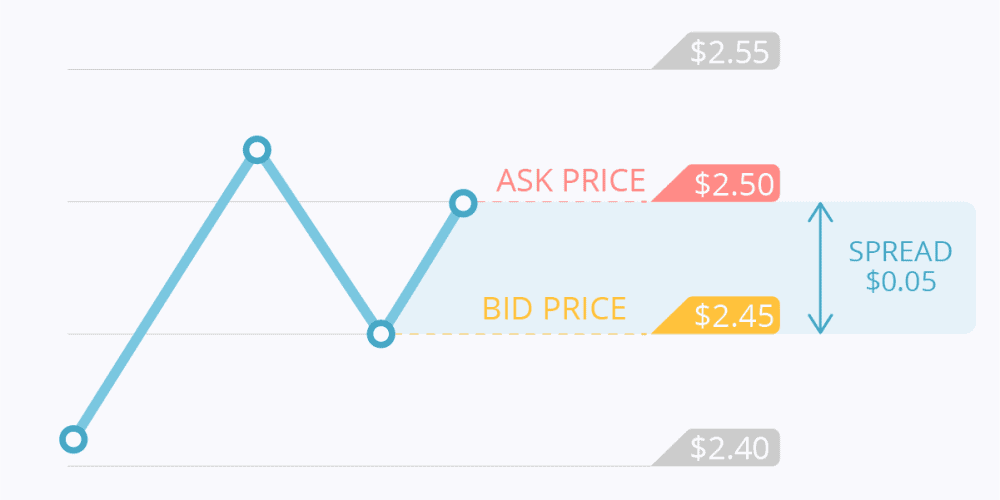This screenshot has width=1000, height=500.
Task: Select the BID PRICE label
Action: [554, 309]
